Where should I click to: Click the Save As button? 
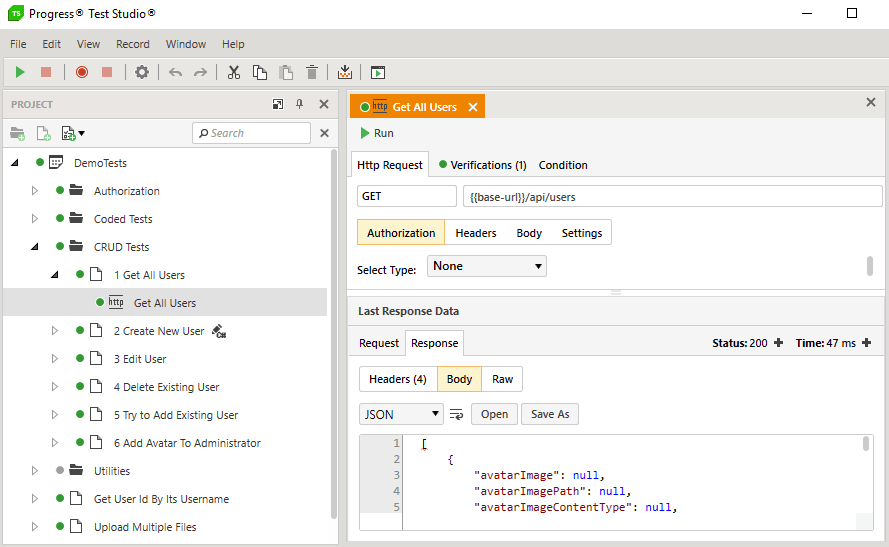tap(550, 414)
